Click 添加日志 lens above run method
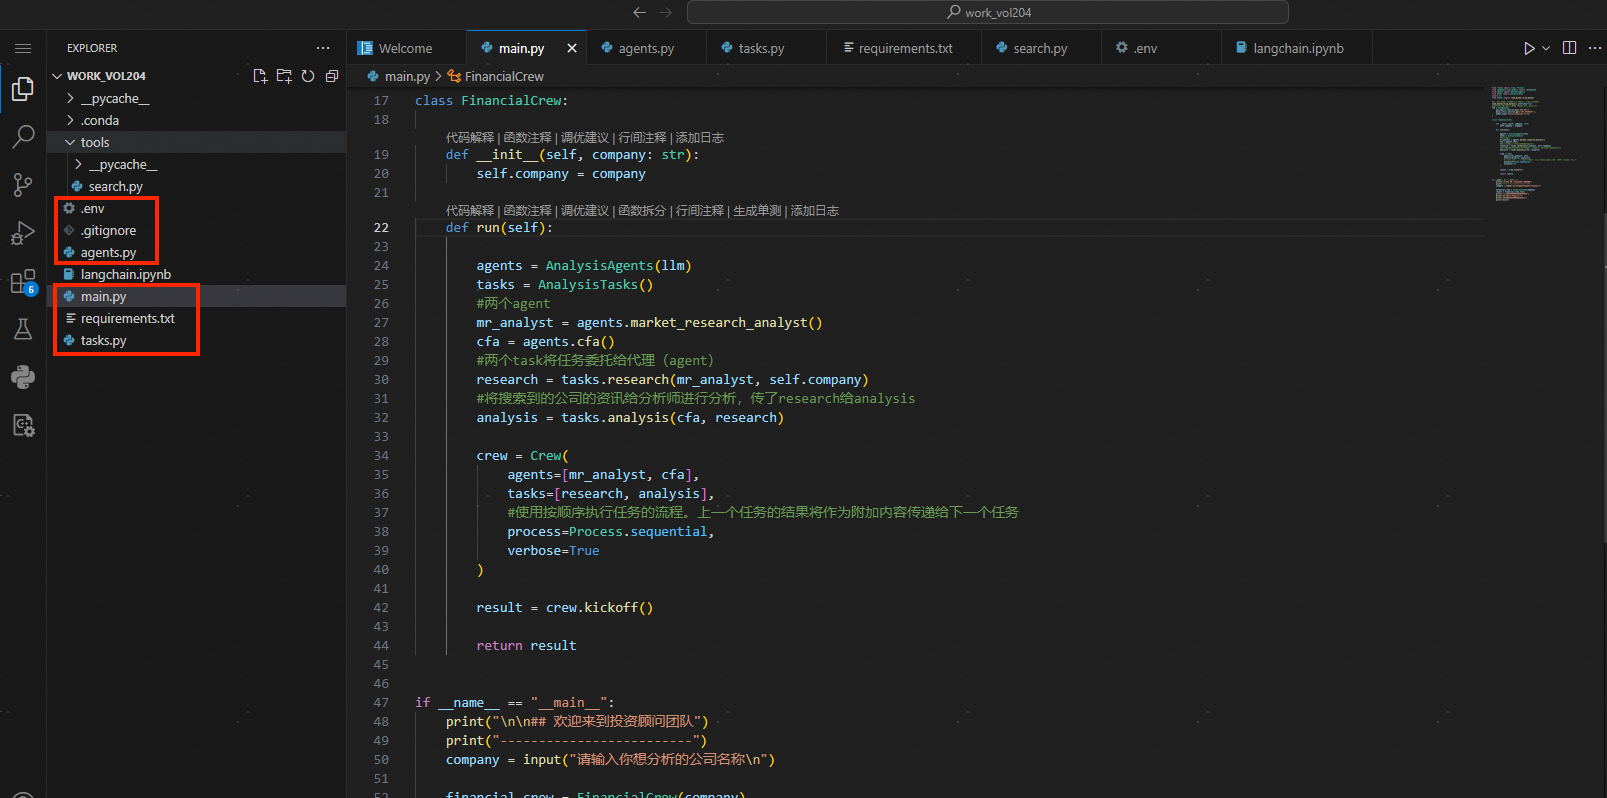 tap(815, 210)
